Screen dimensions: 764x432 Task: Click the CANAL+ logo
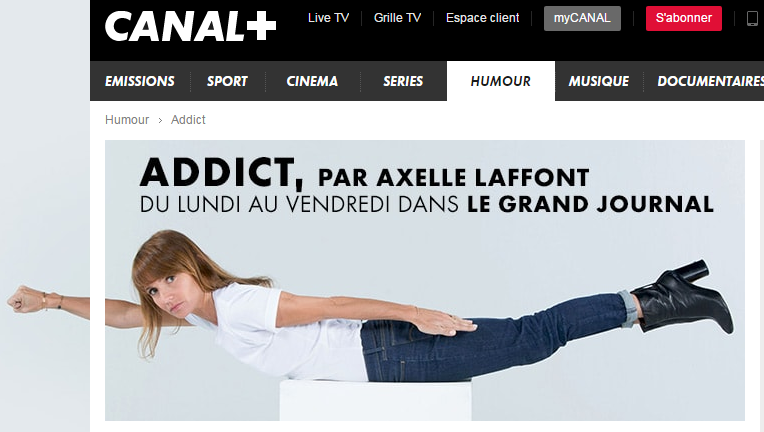(x=191, y=26)
